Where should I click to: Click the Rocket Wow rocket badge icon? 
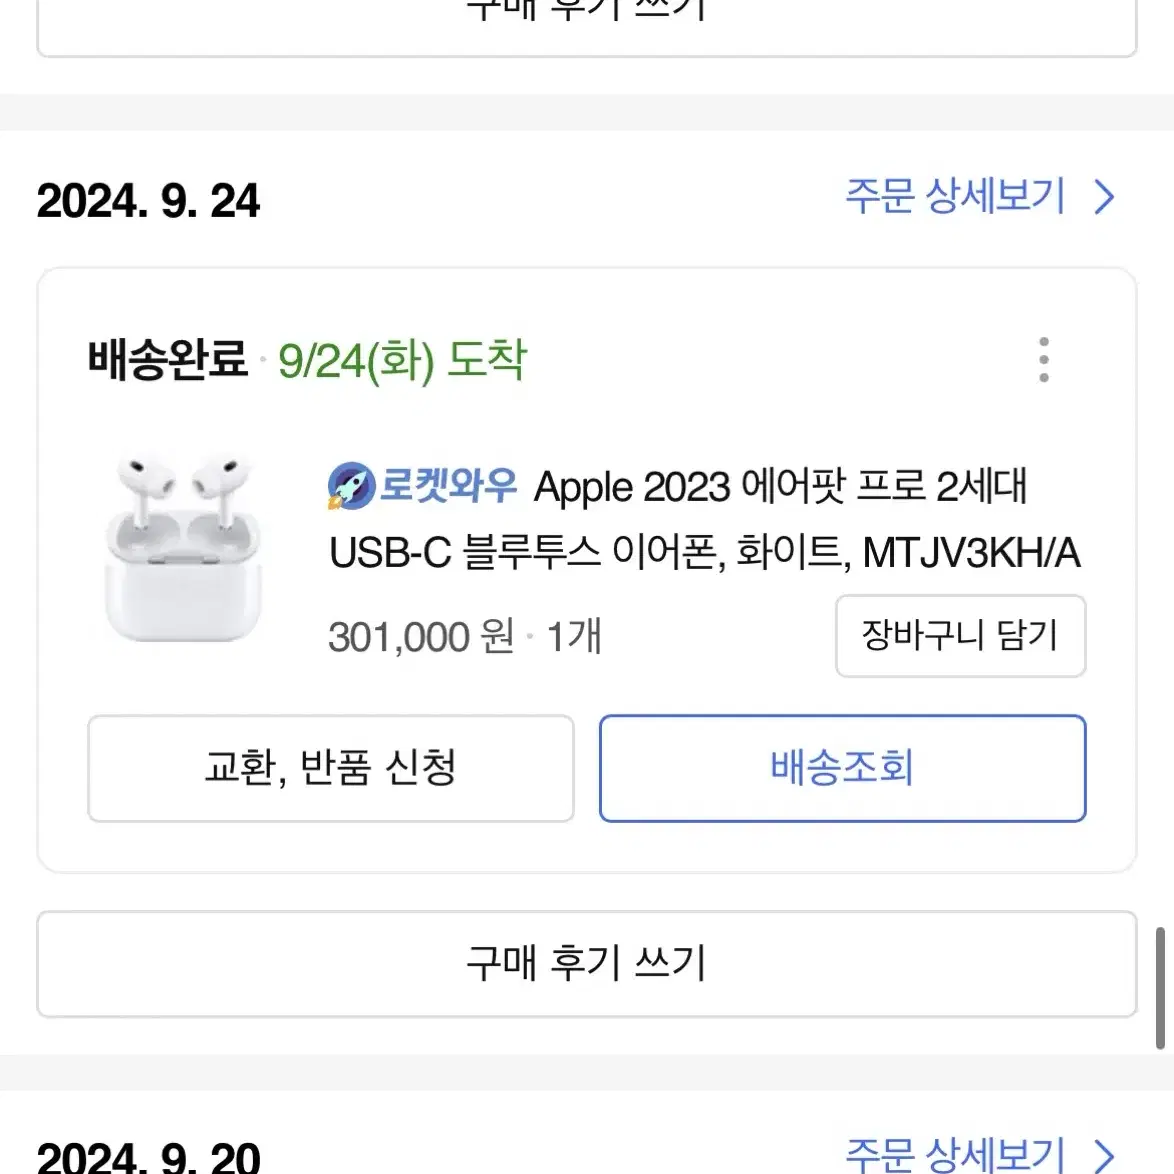tap(351, 486)
